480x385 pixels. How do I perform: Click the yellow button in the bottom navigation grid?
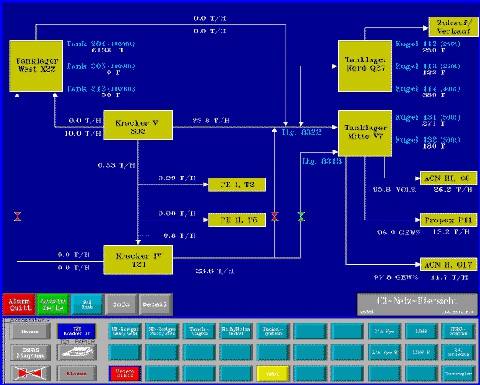[x=273, y=373]
